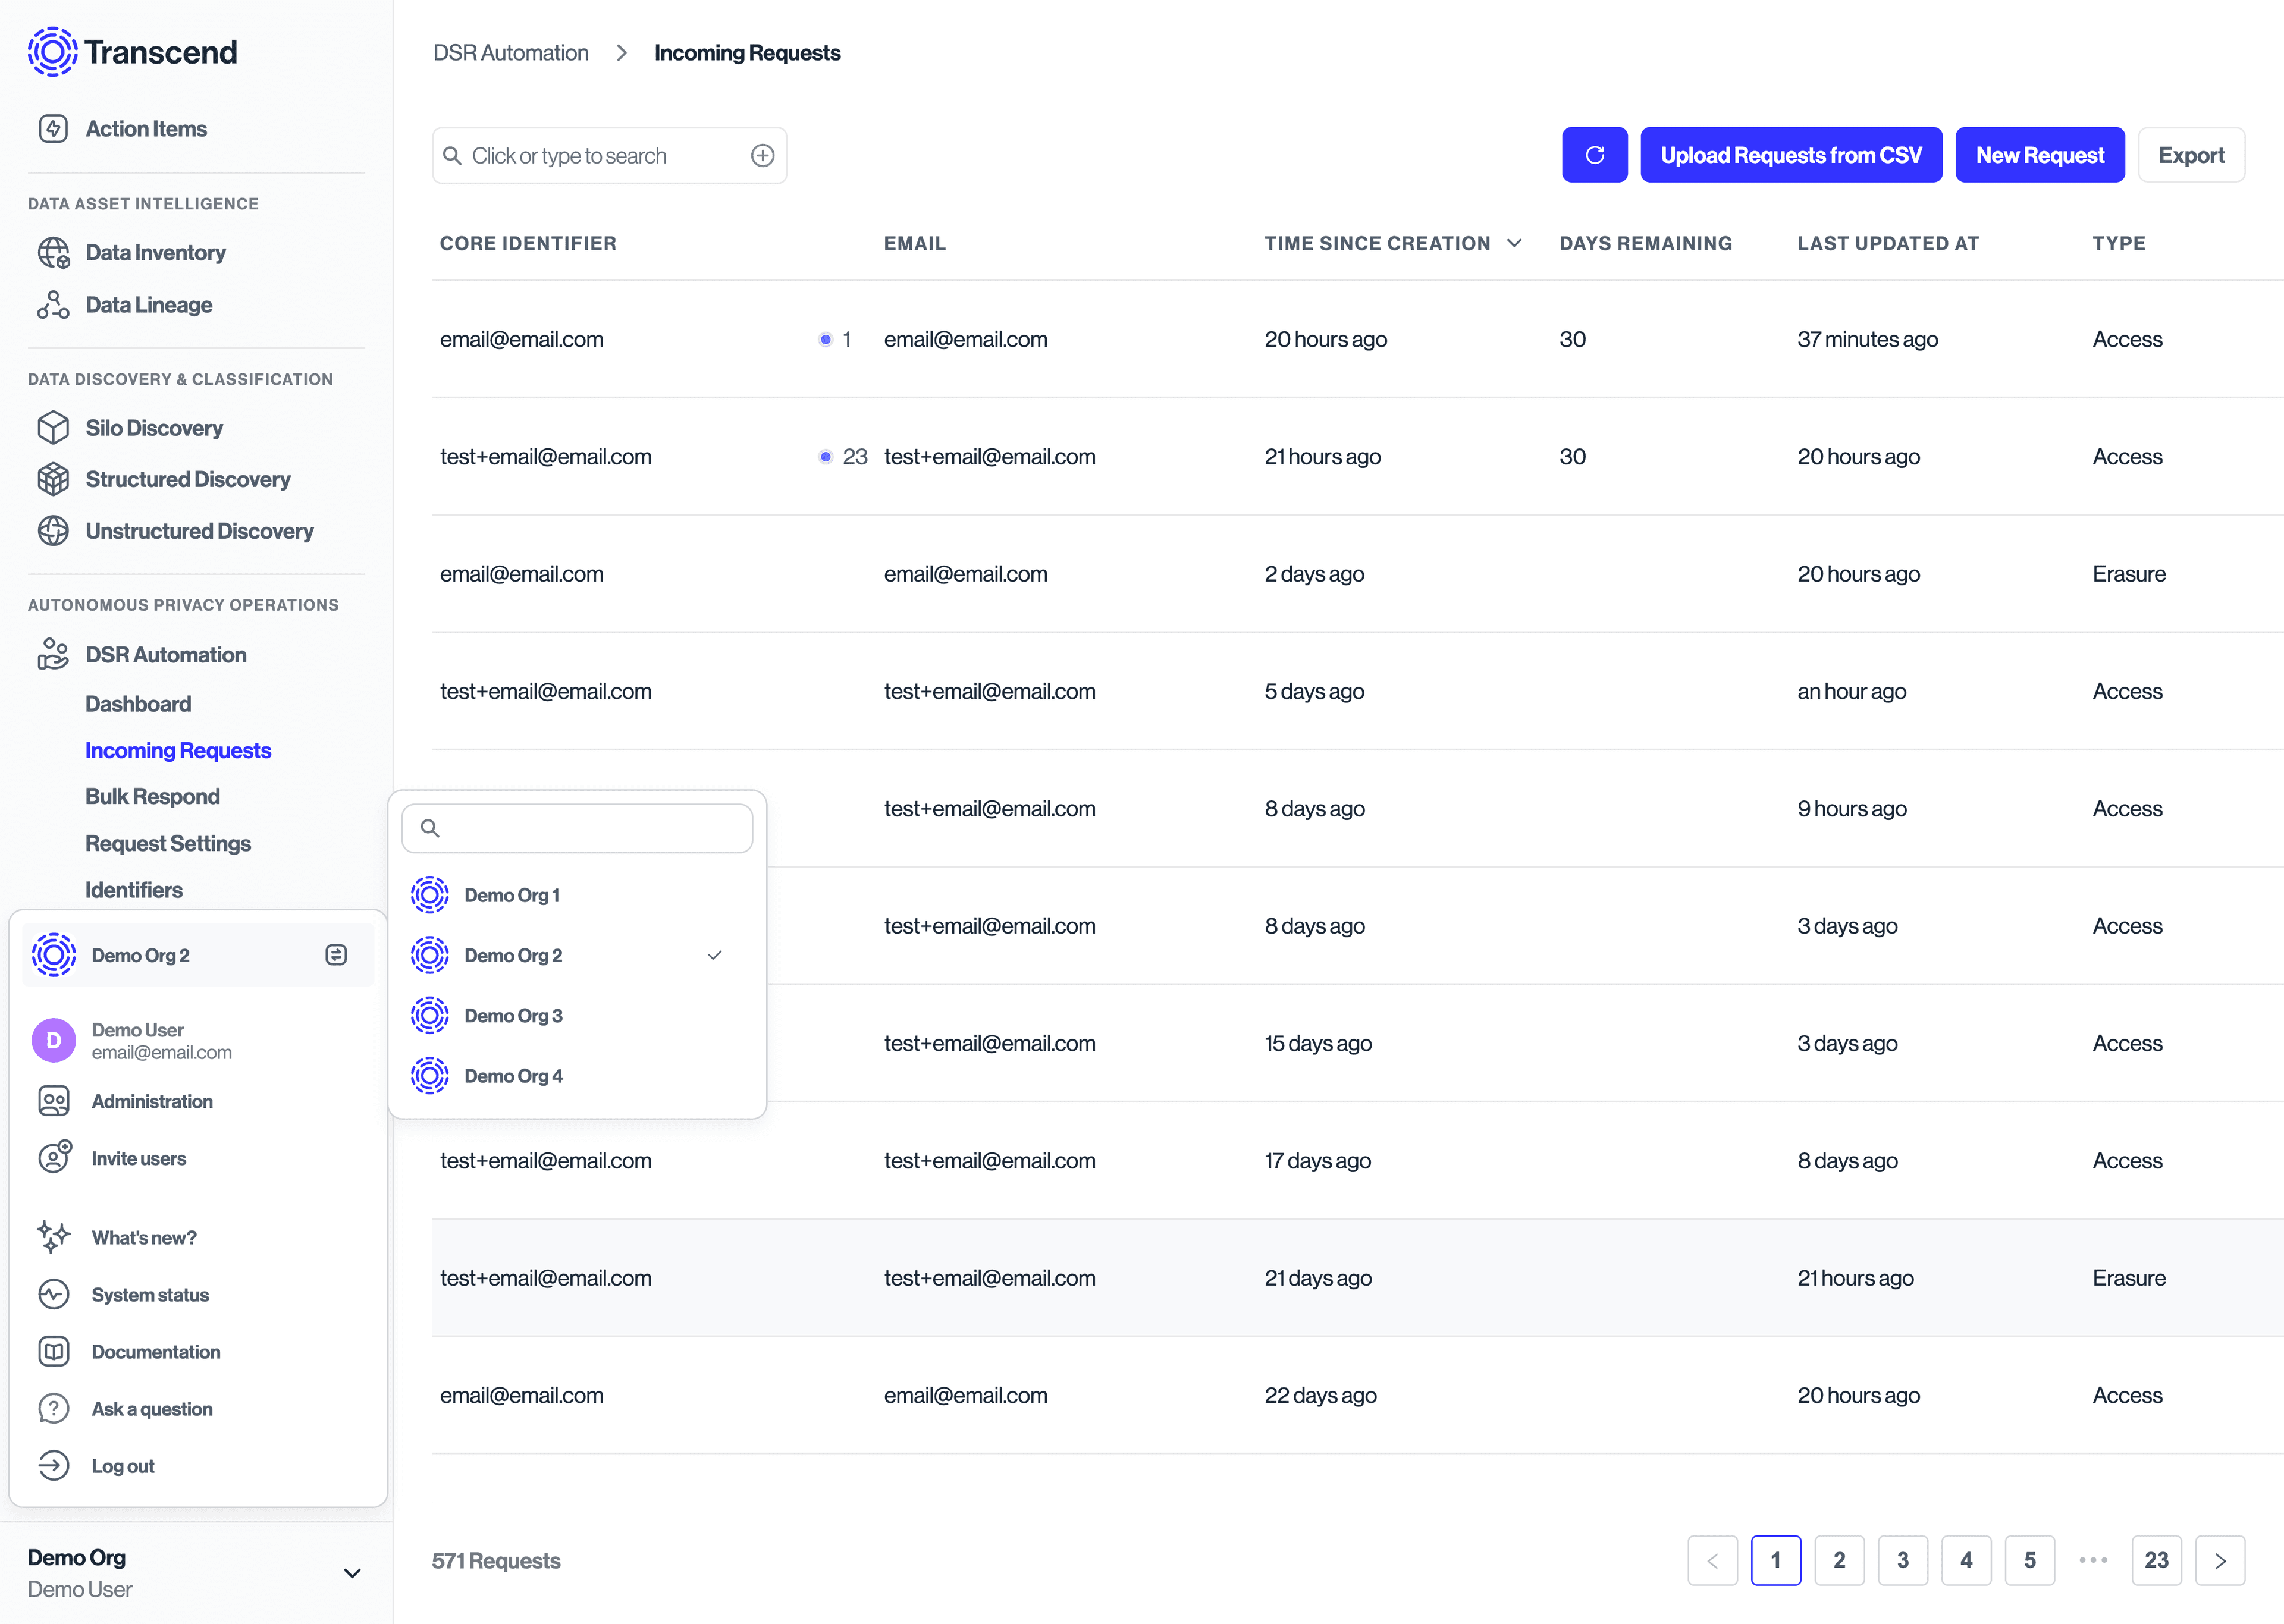
Task: Open Silo Discovery
Action: tap(153, 427)
